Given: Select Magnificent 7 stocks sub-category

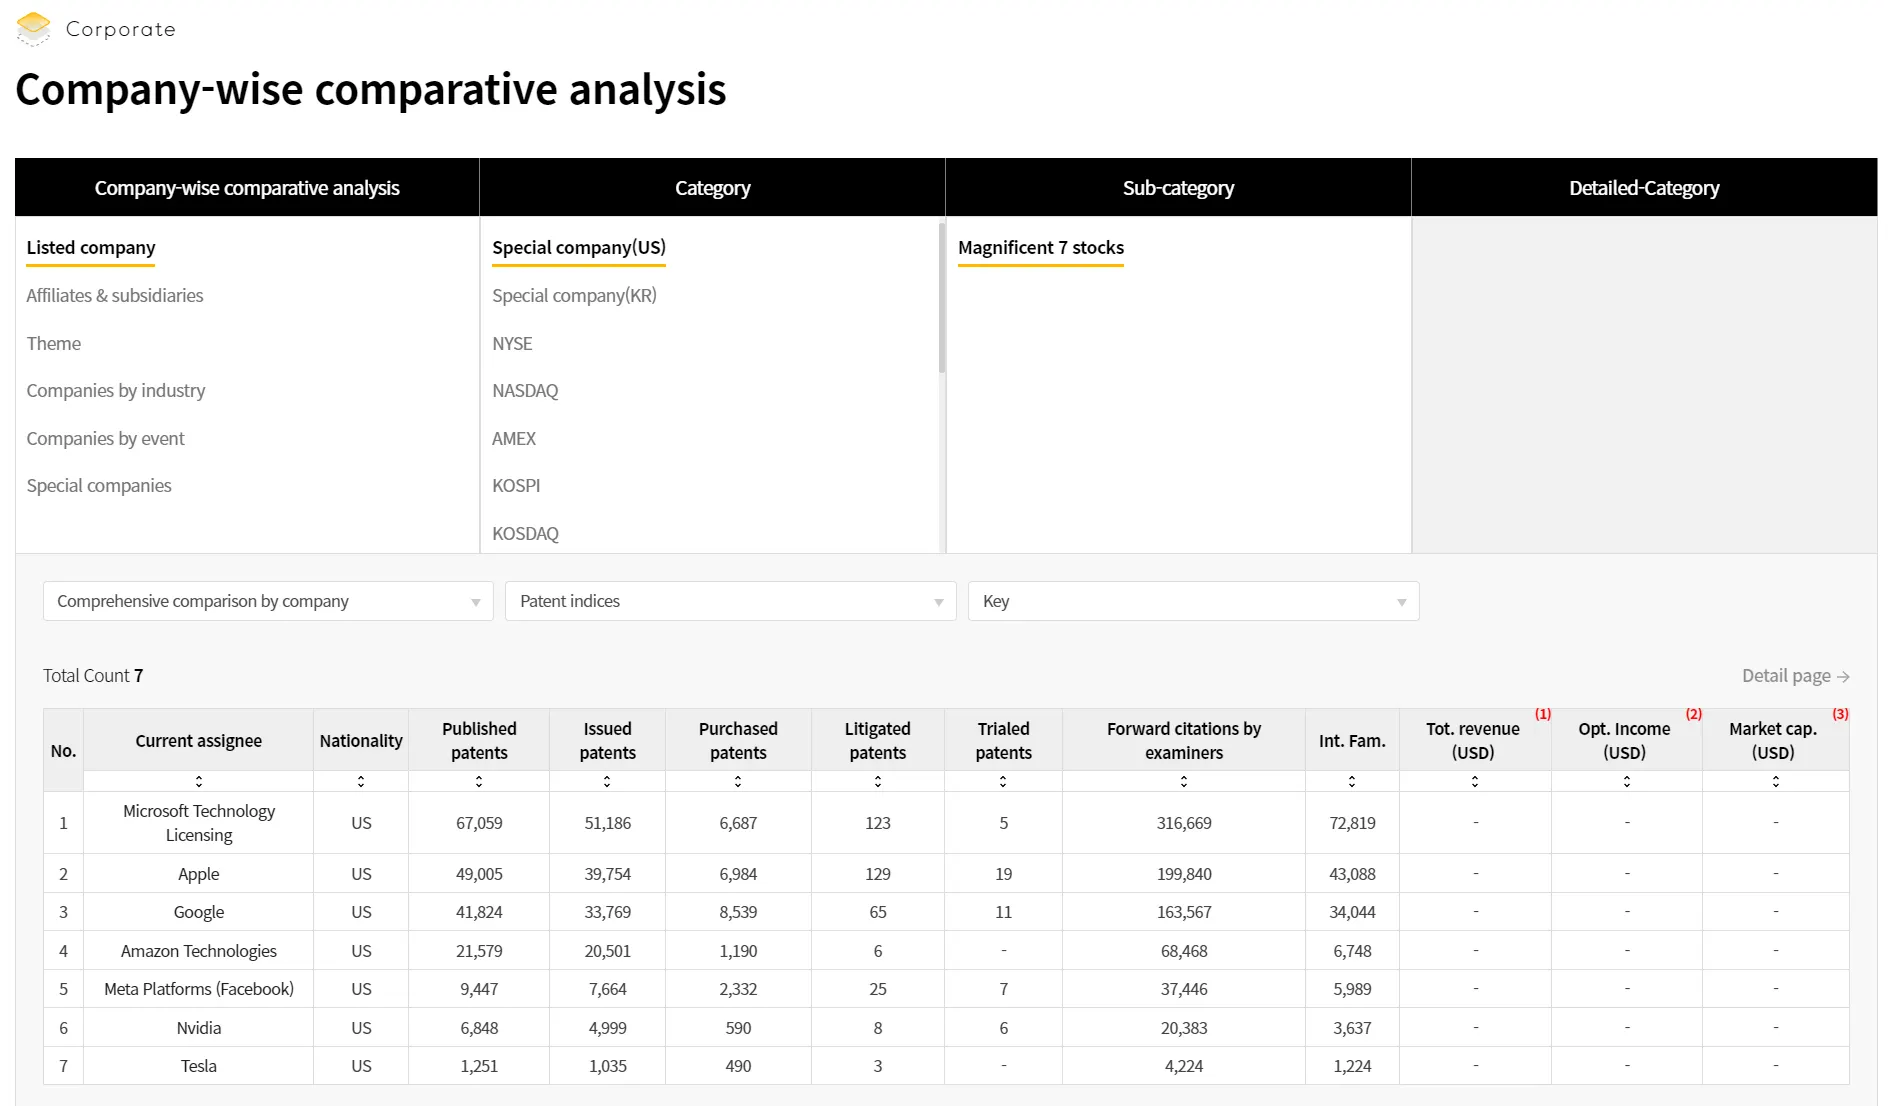Looking at the screenshot, I should [1041, 248].
